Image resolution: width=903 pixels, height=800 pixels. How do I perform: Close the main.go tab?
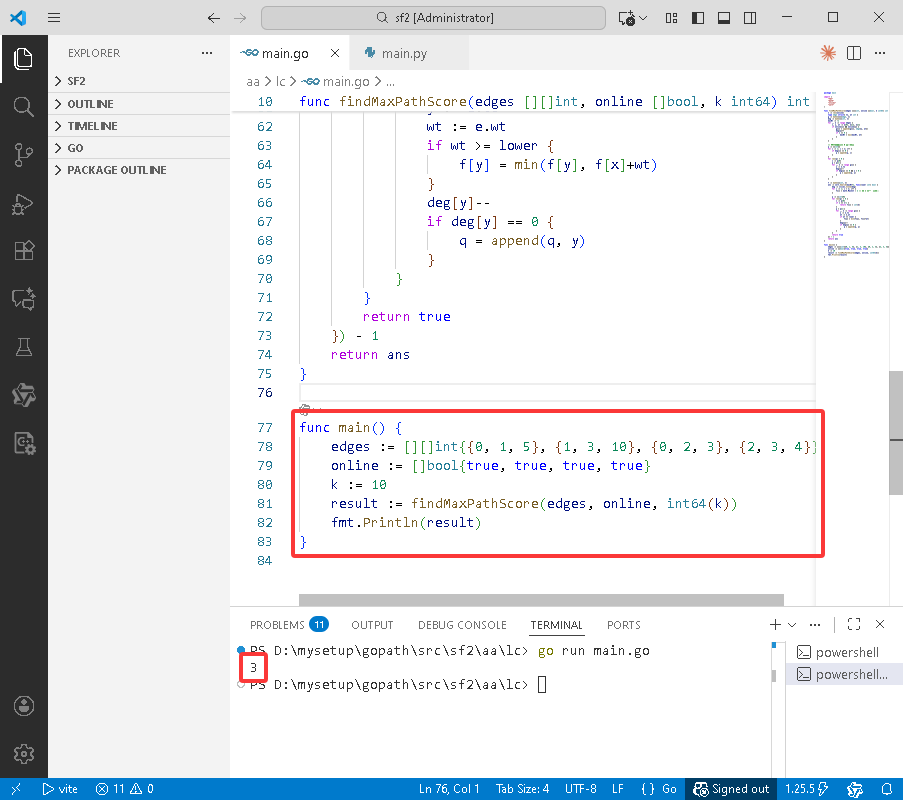tap(335, 53)
